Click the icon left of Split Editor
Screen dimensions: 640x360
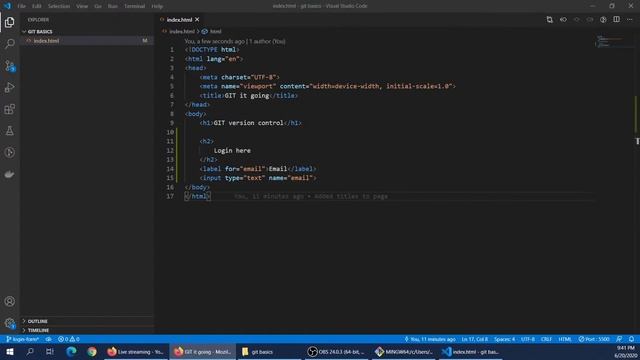603,20
